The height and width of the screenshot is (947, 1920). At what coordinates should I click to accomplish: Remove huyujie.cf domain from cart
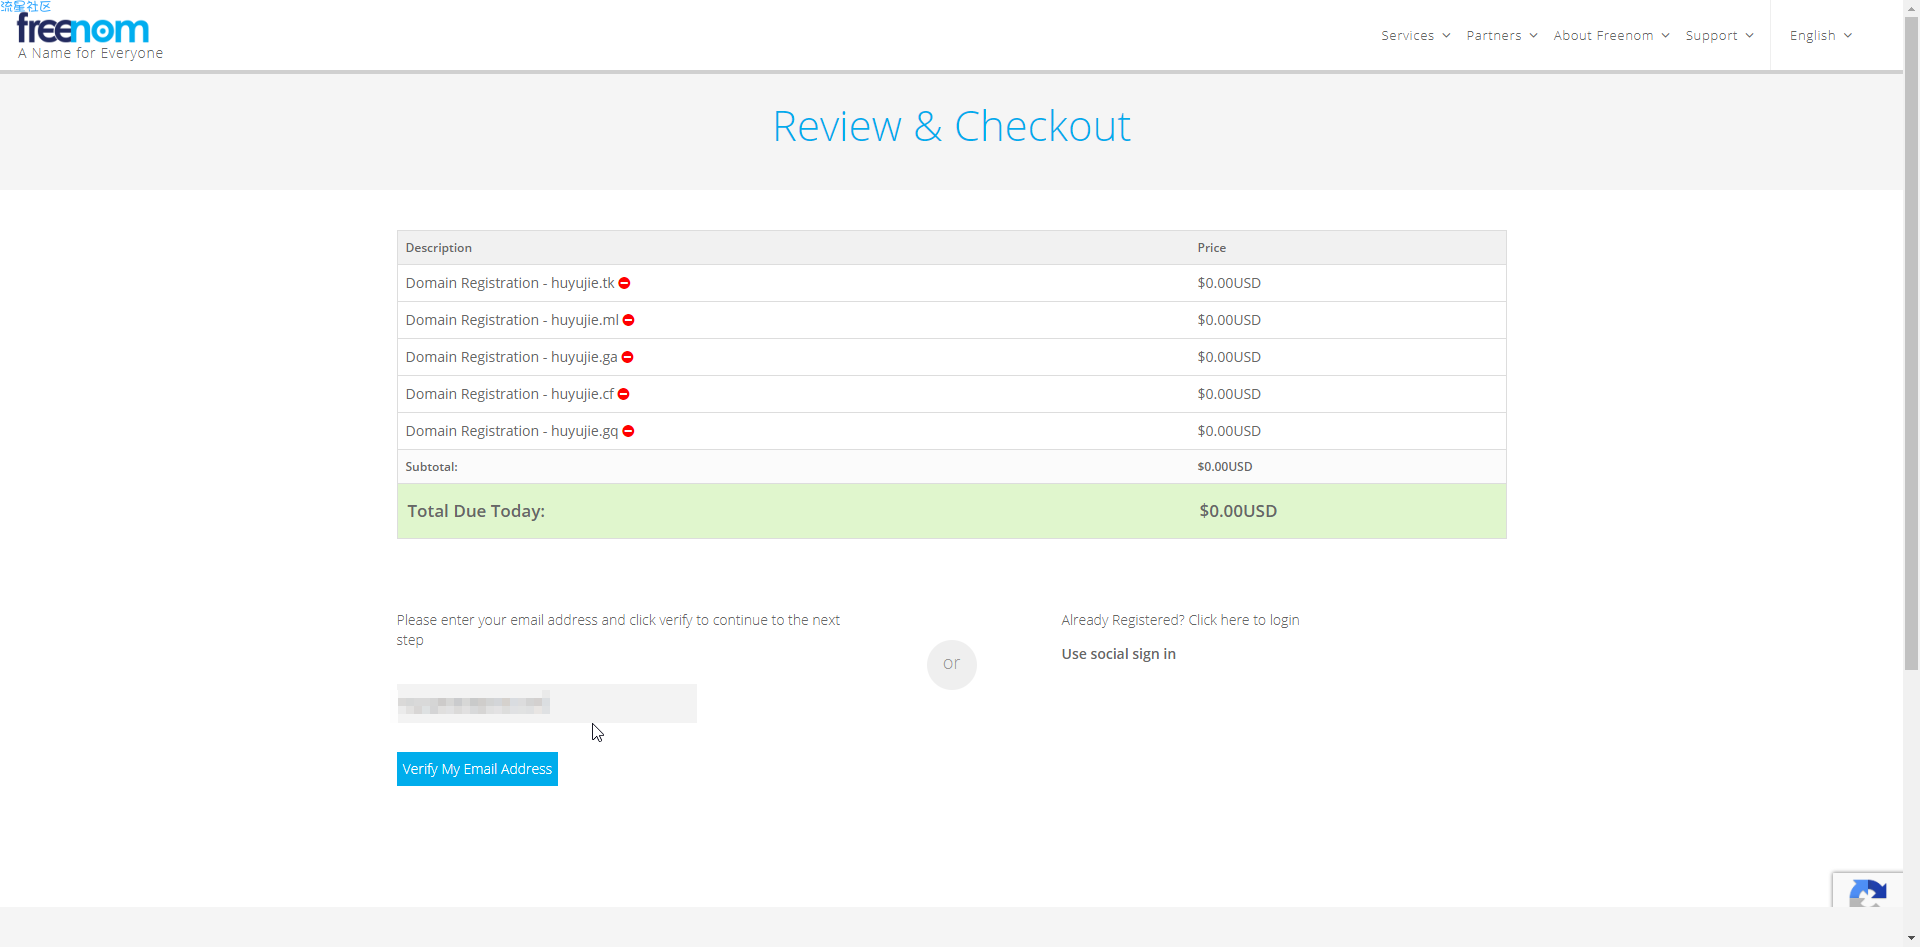tap(623, 394)
